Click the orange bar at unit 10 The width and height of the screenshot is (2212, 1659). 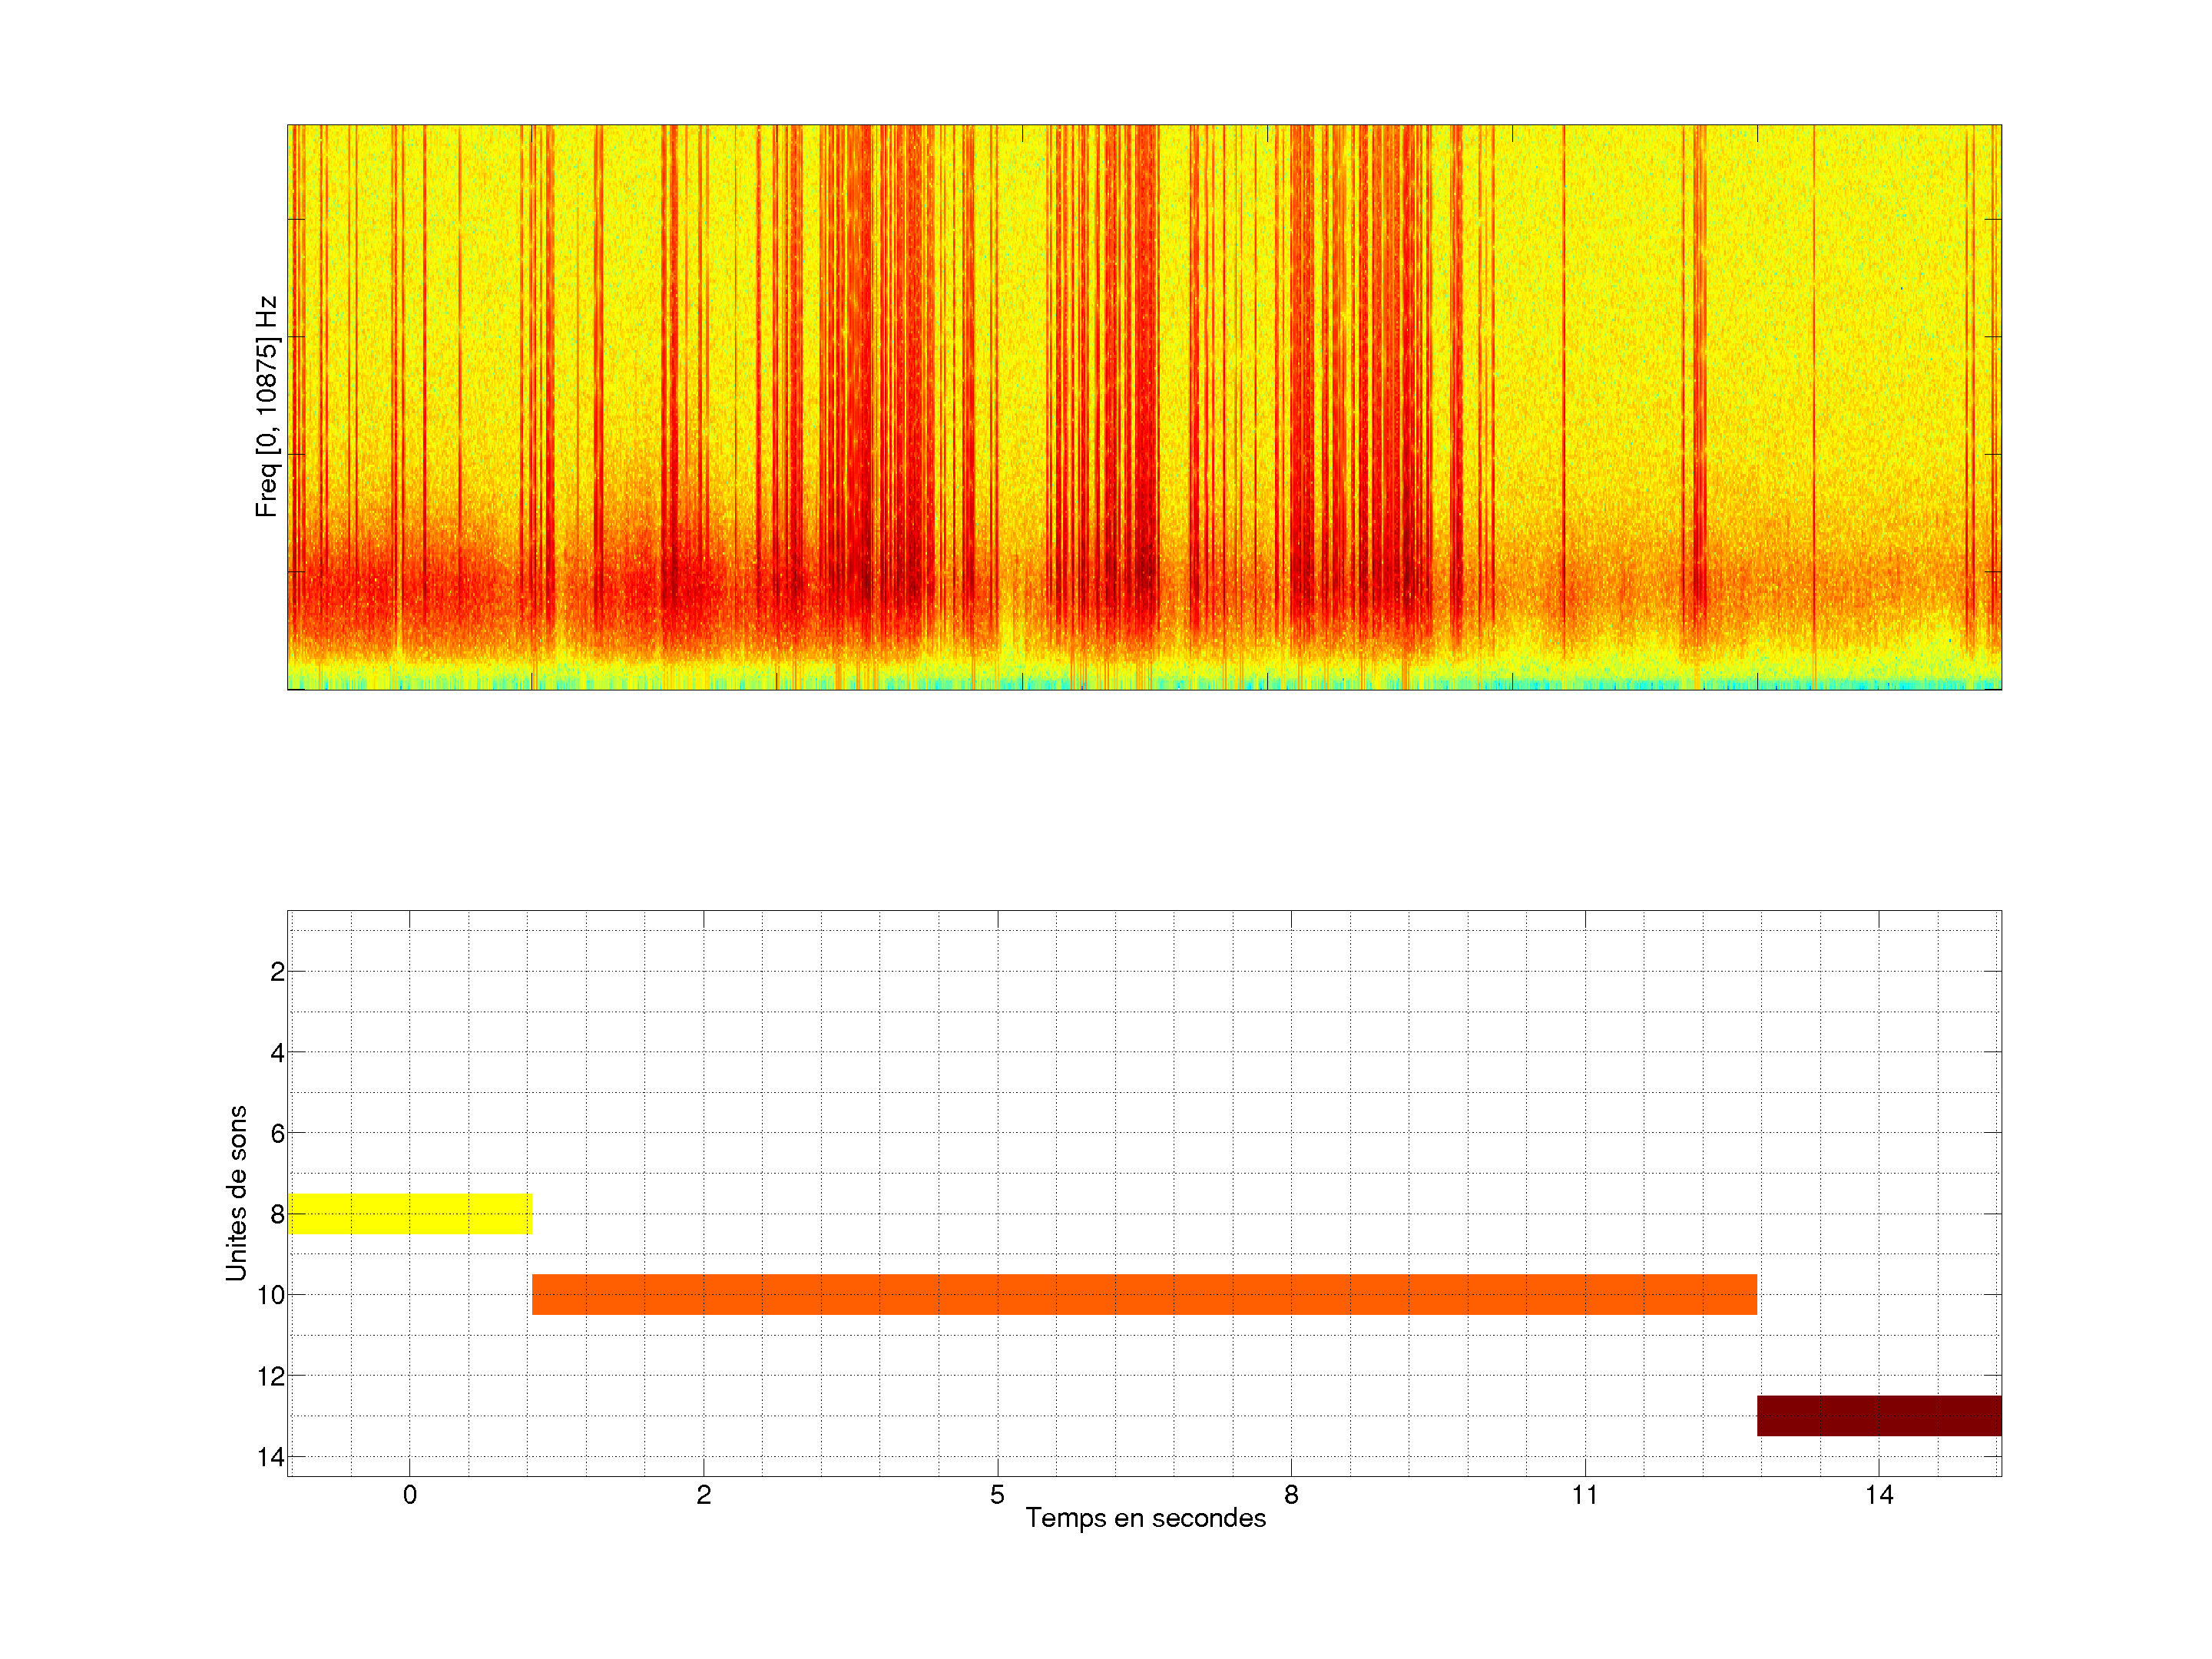click(1144, 1294)
